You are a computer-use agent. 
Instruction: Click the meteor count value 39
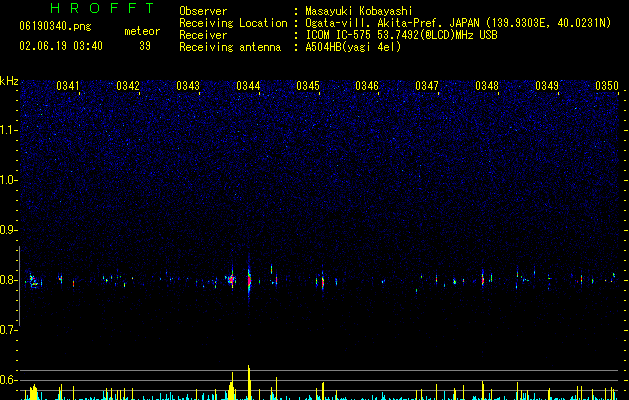145,46
